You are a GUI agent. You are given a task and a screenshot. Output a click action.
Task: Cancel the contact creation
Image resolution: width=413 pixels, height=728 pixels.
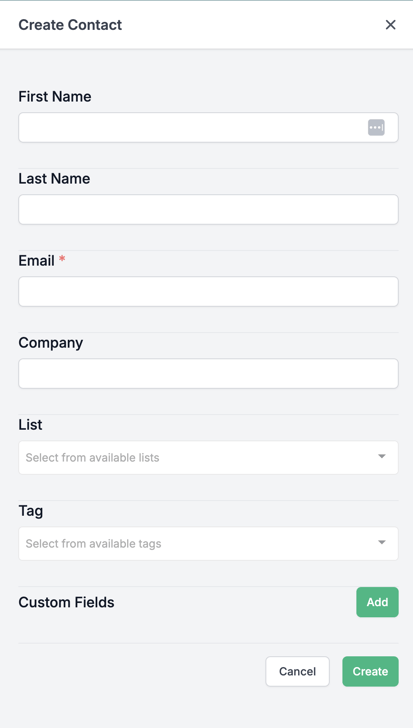coord(297,671)
